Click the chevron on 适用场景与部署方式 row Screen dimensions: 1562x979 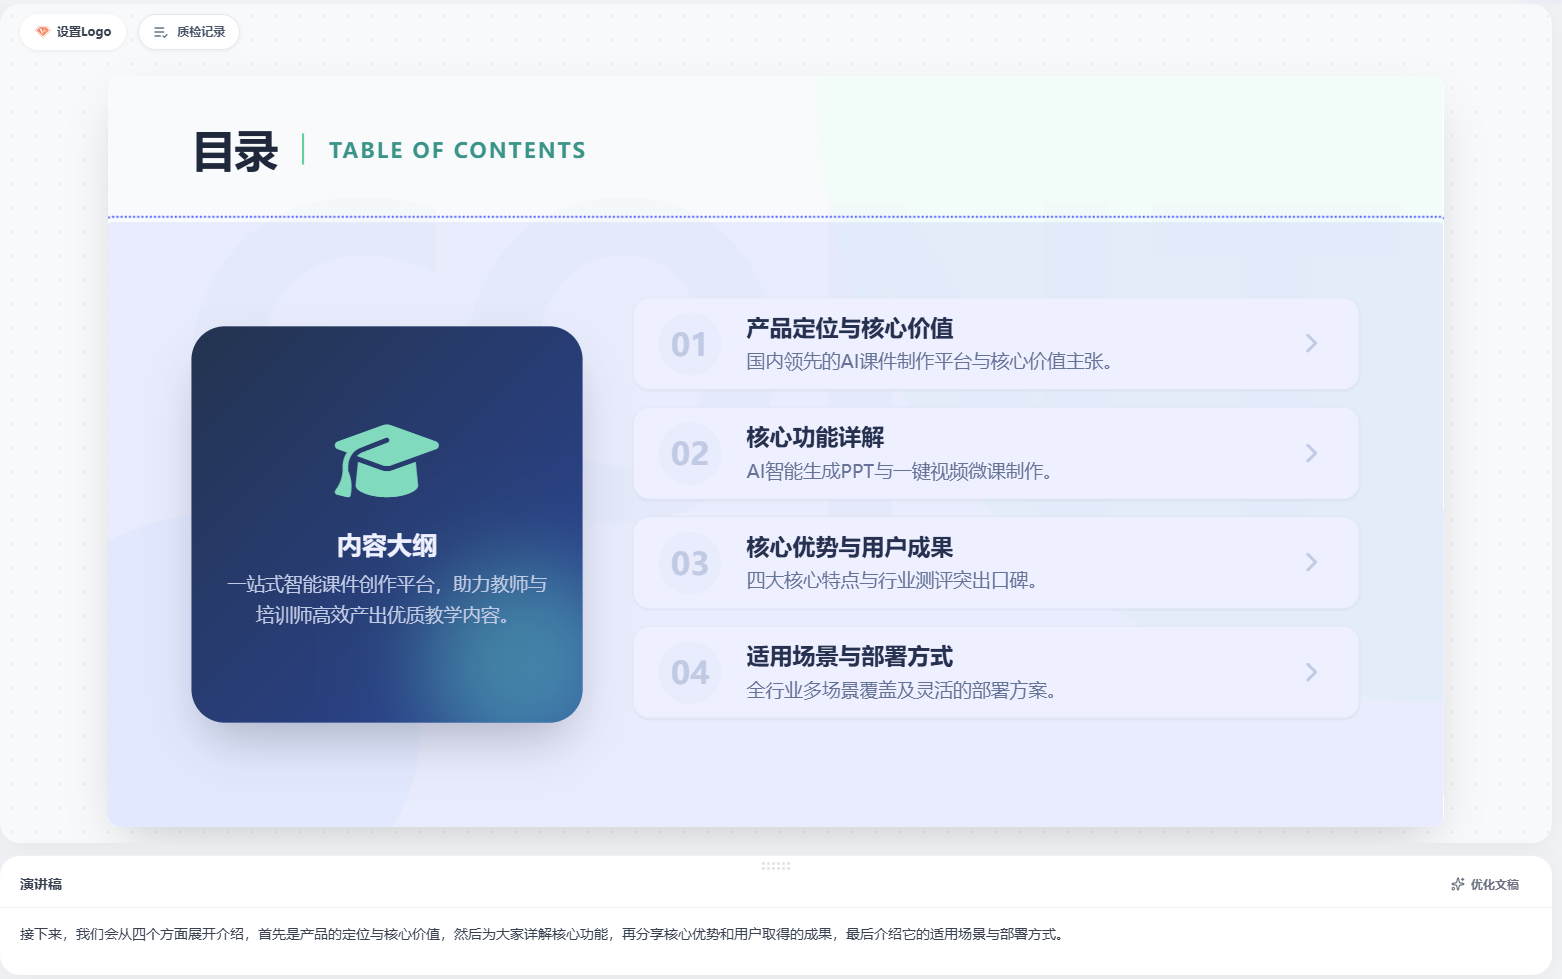click(1311, 672)
